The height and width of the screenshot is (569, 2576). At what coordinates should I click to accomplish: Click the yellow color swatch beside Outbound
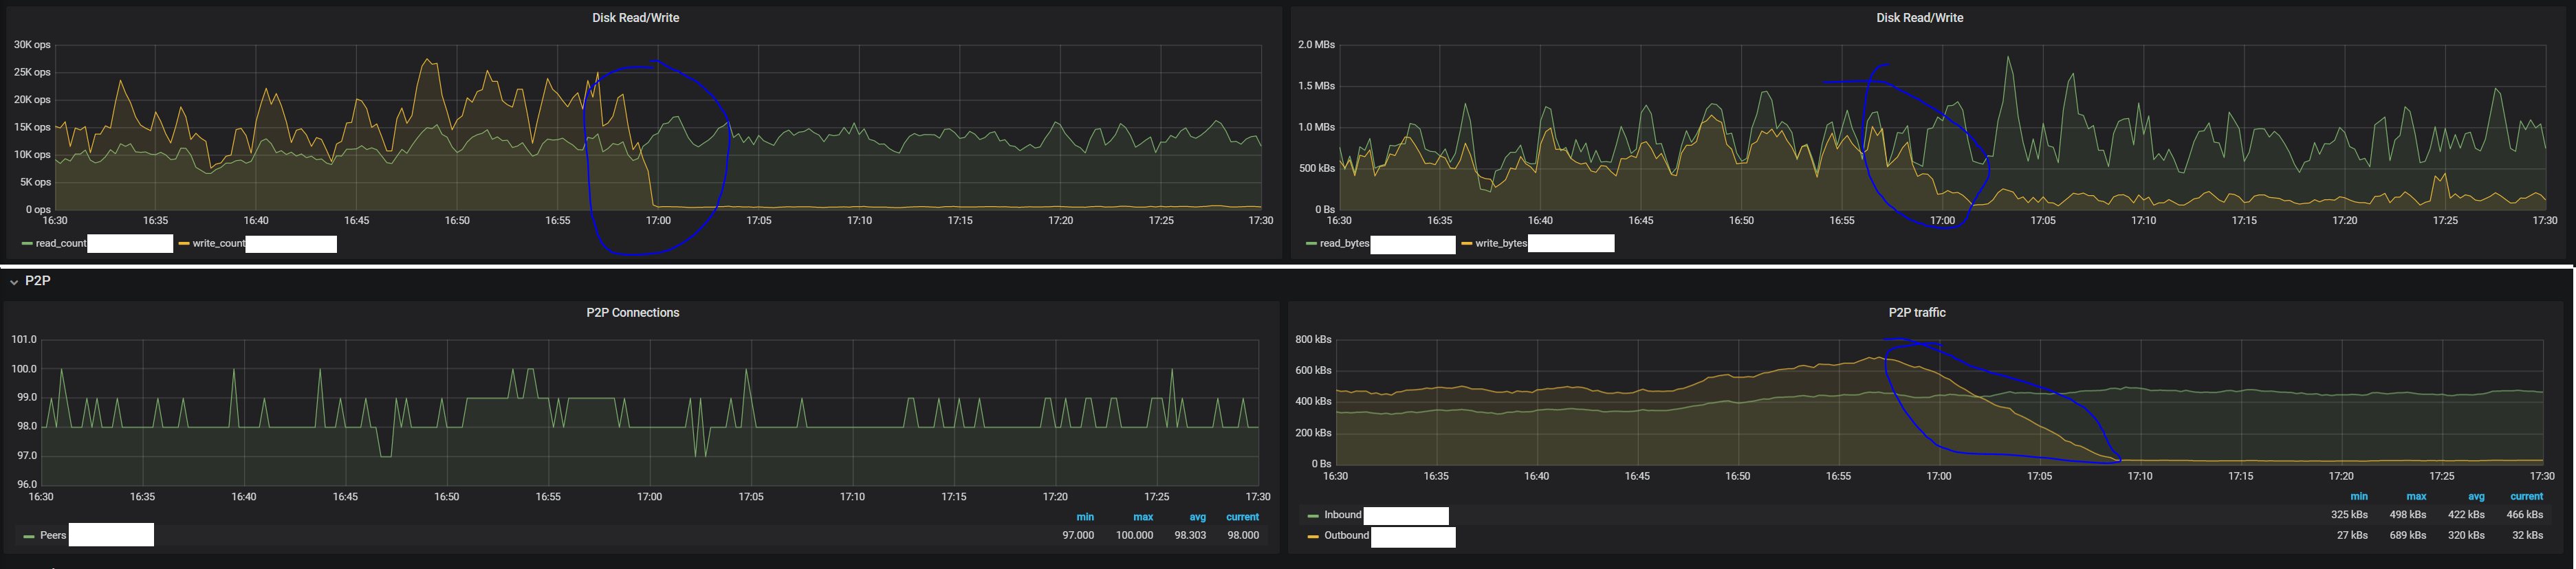pyautogui.click(x=1313, y=536)
